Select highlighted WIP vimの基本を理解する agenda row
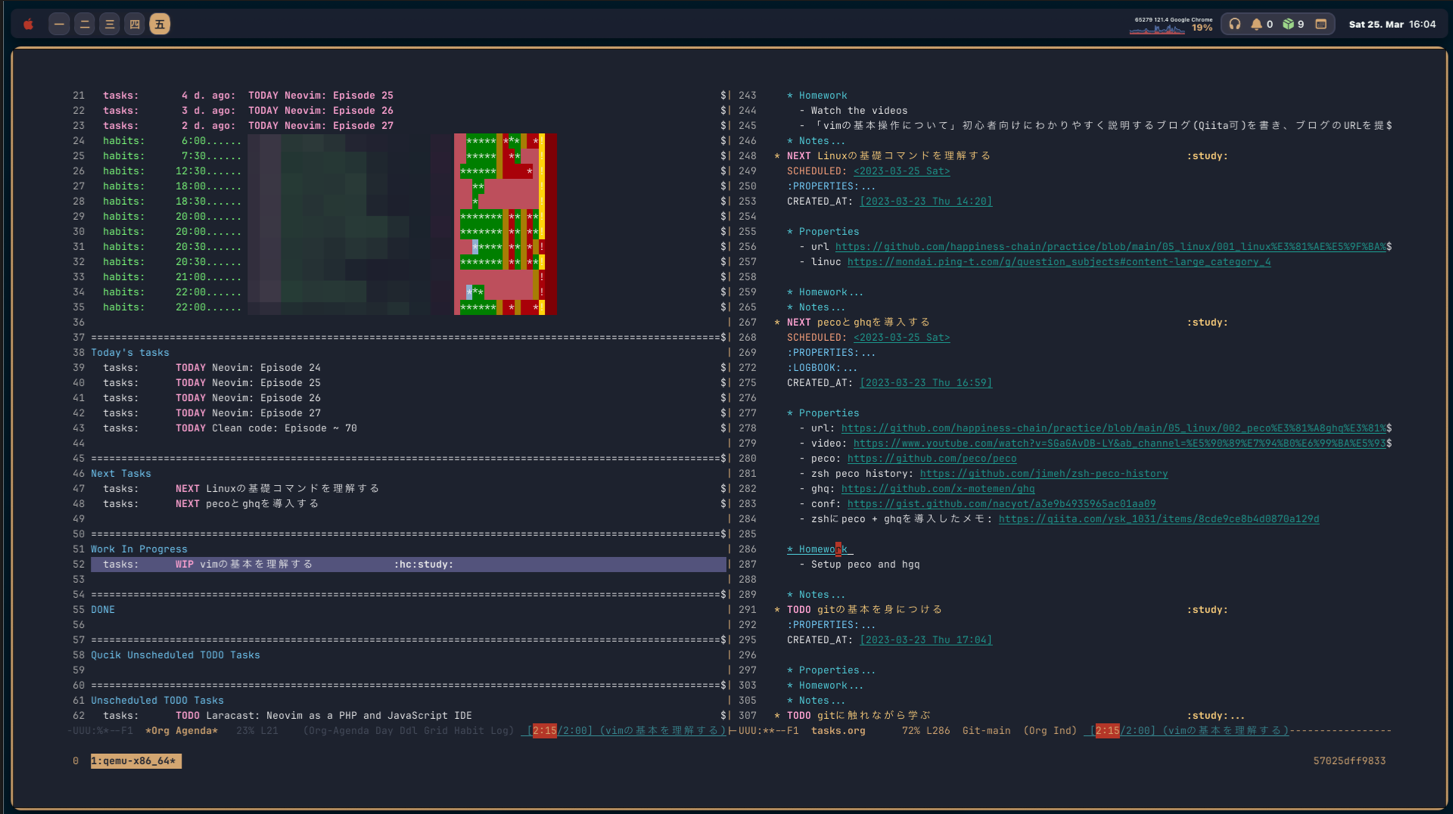The image size is (1453, 814). coord(408,564)
